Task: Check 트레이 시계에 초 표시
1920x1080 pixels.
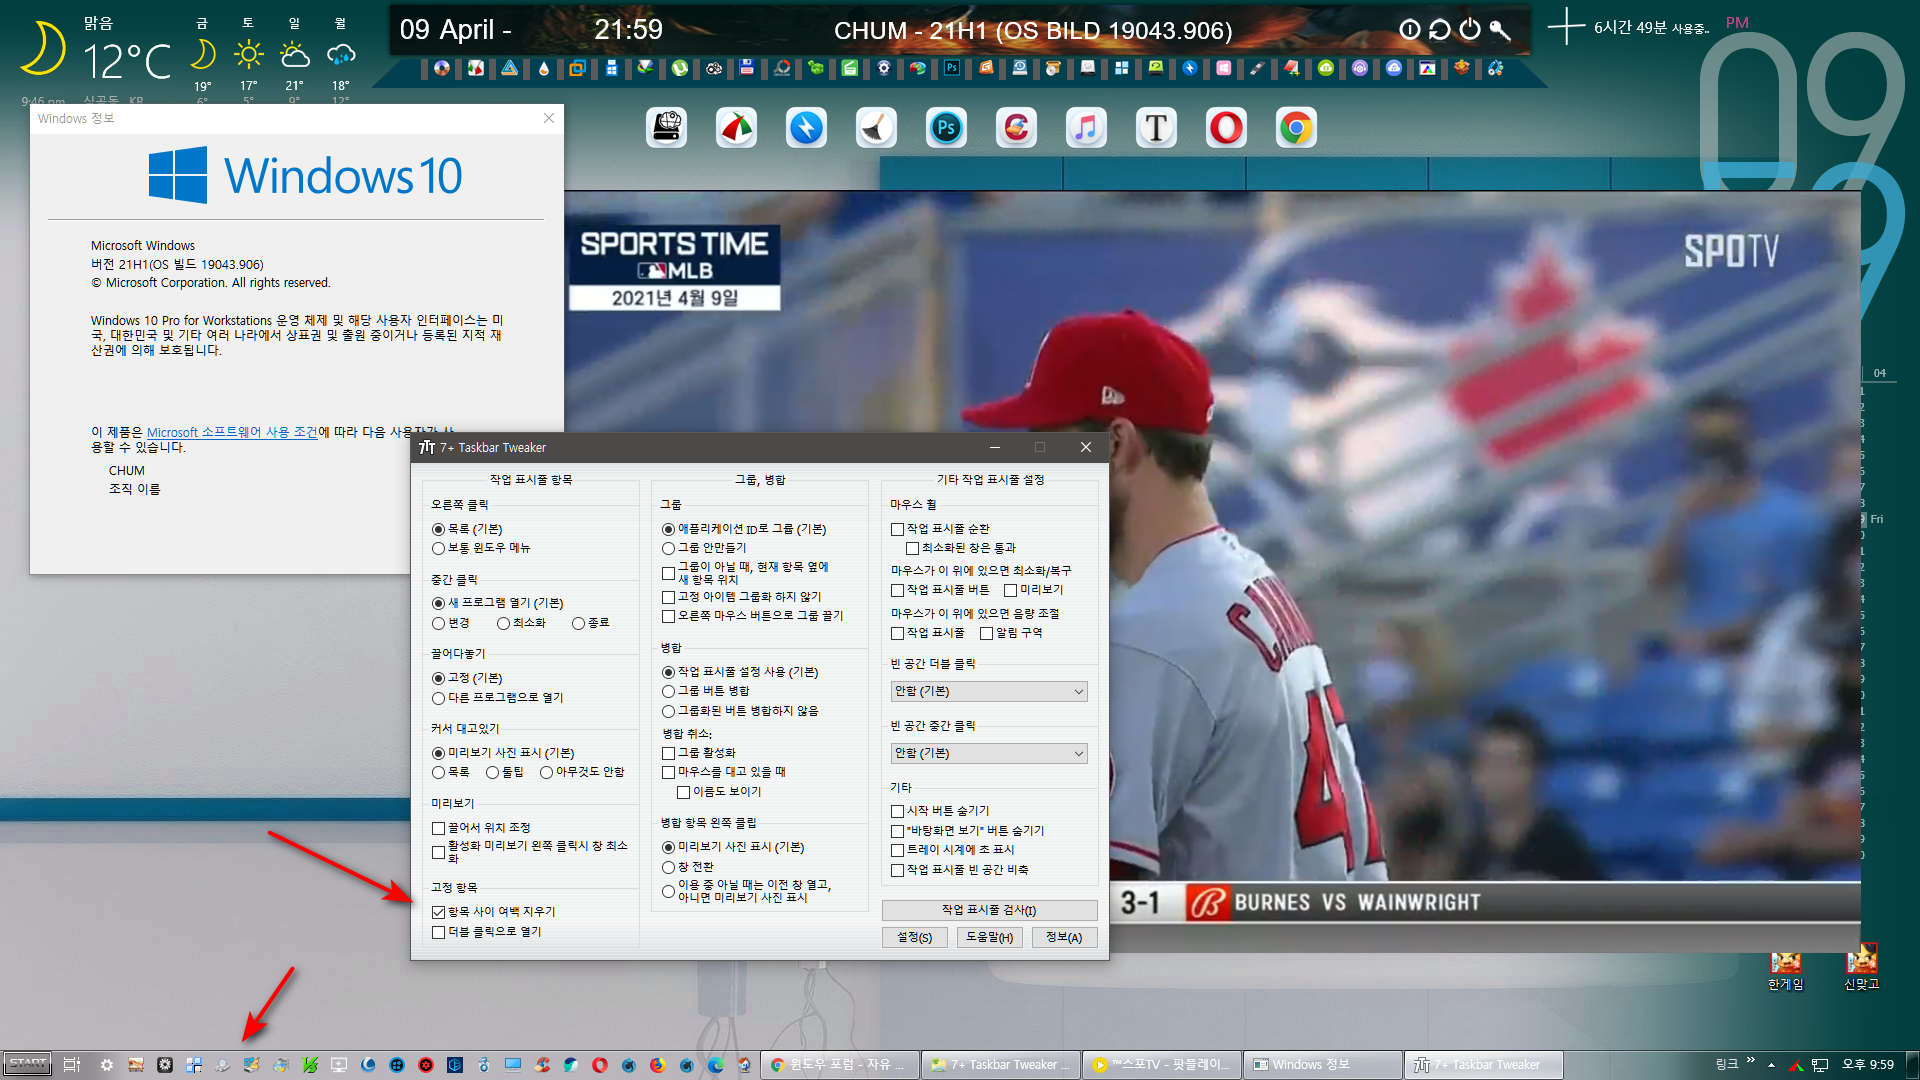Action: (x=897, y=850)
